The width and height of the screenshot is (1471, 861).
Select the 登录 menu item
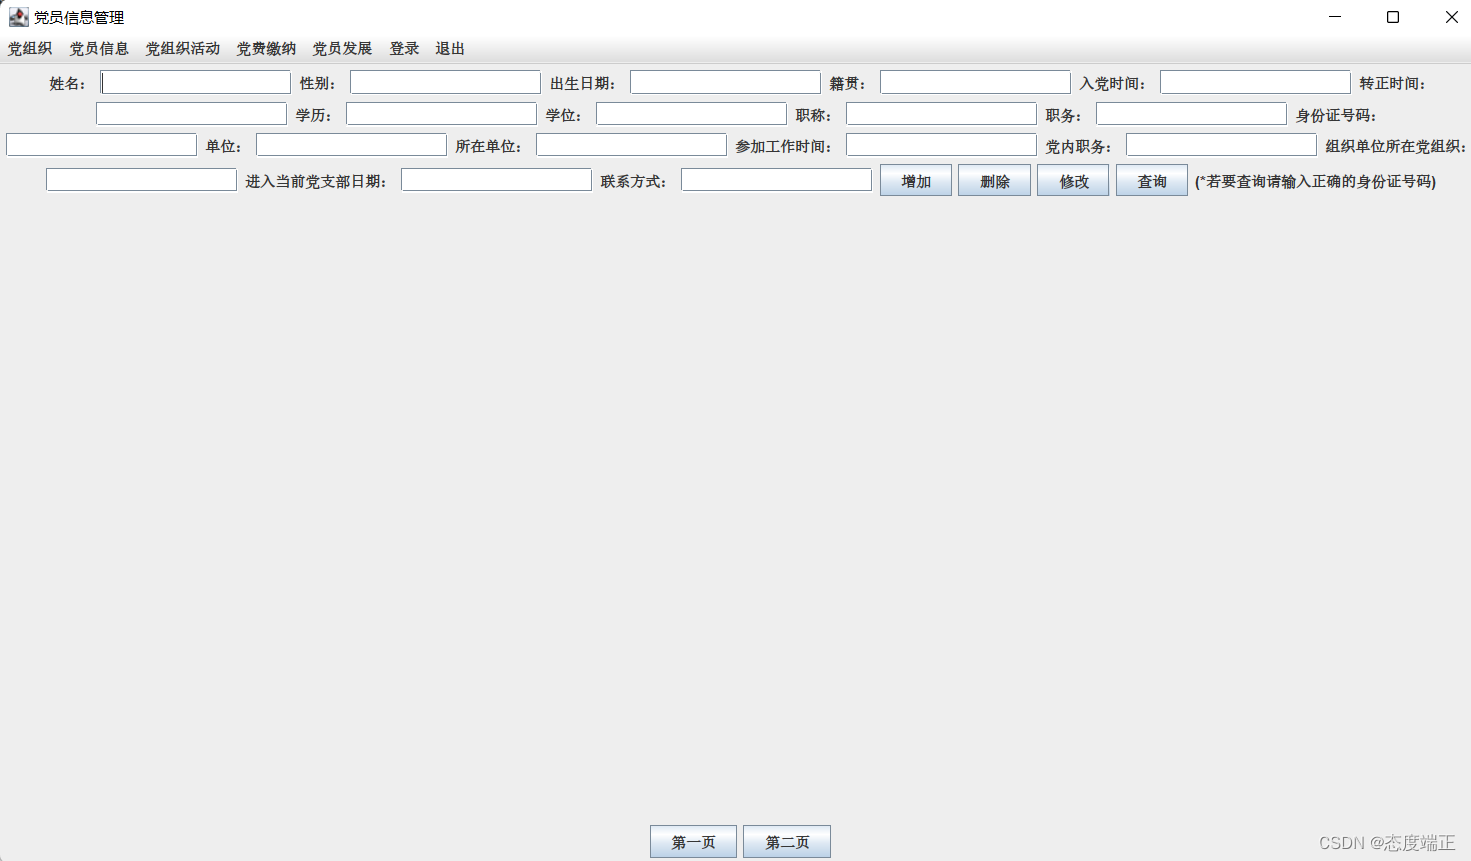pos(403,47)
